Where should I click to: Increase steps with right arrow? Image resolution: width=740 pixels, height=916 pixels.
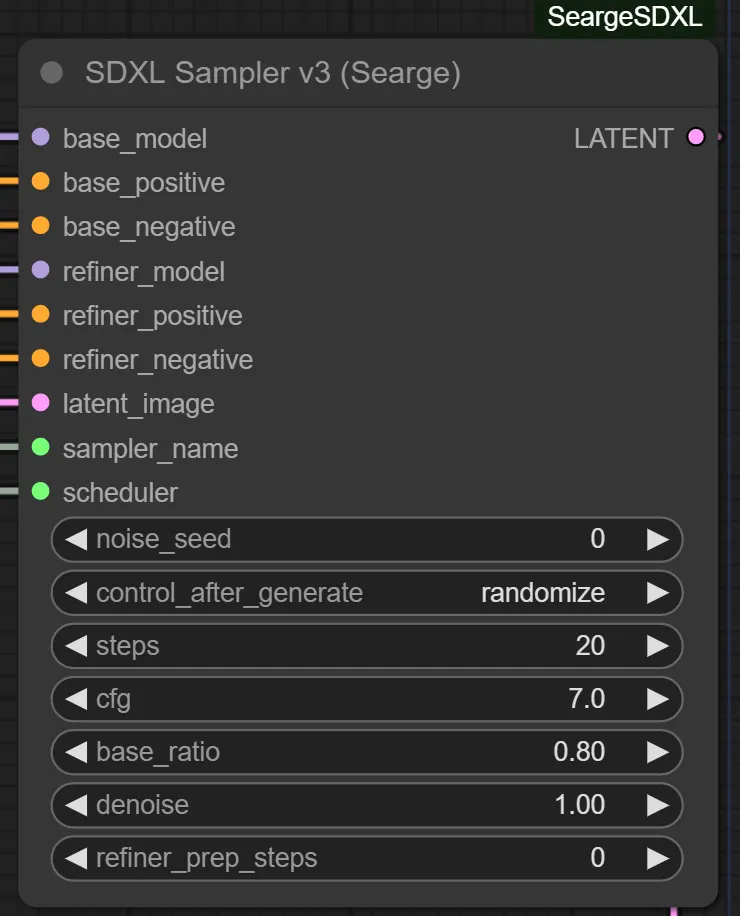[657, 646]
